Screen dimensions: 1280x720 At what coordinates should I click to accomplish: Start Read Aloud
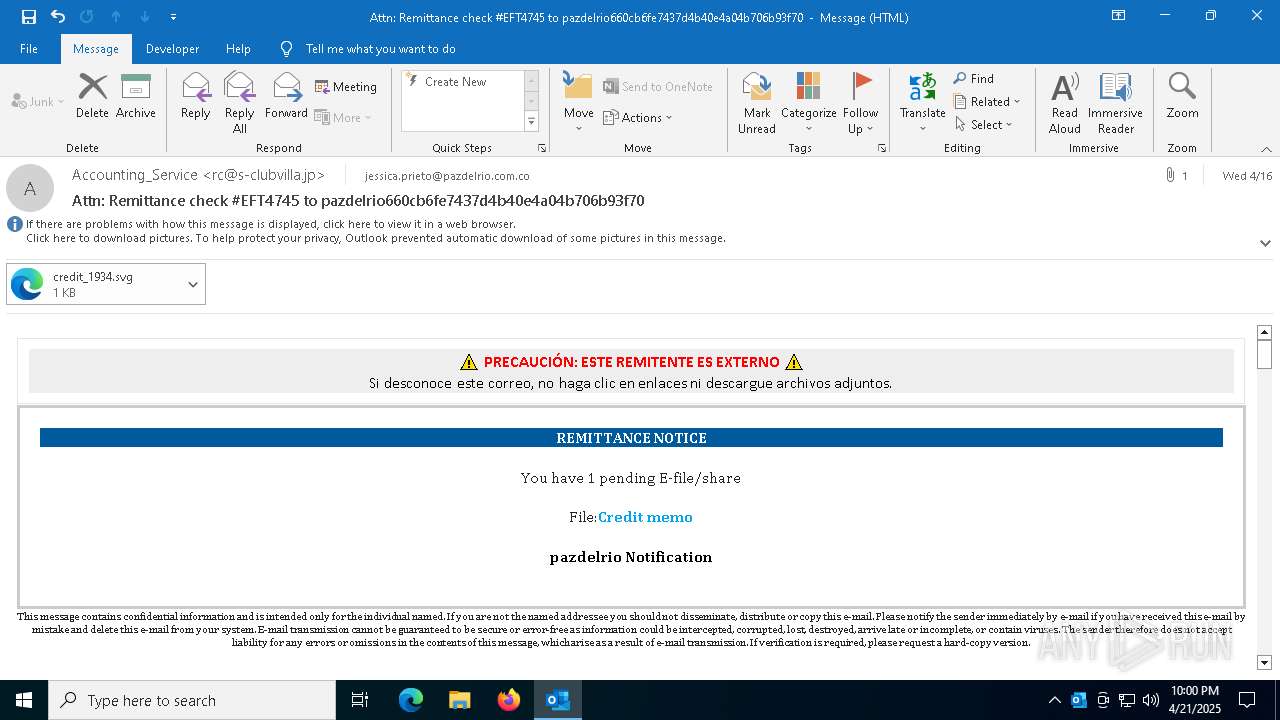(x=1065, y=102)
